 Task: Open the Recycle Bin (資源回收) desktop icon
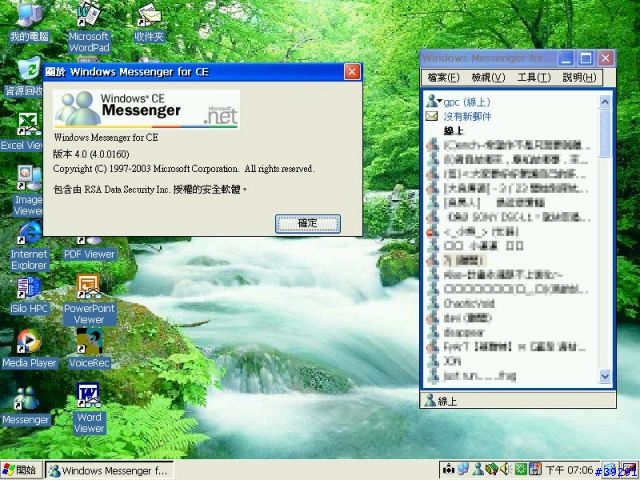[24, 78]
